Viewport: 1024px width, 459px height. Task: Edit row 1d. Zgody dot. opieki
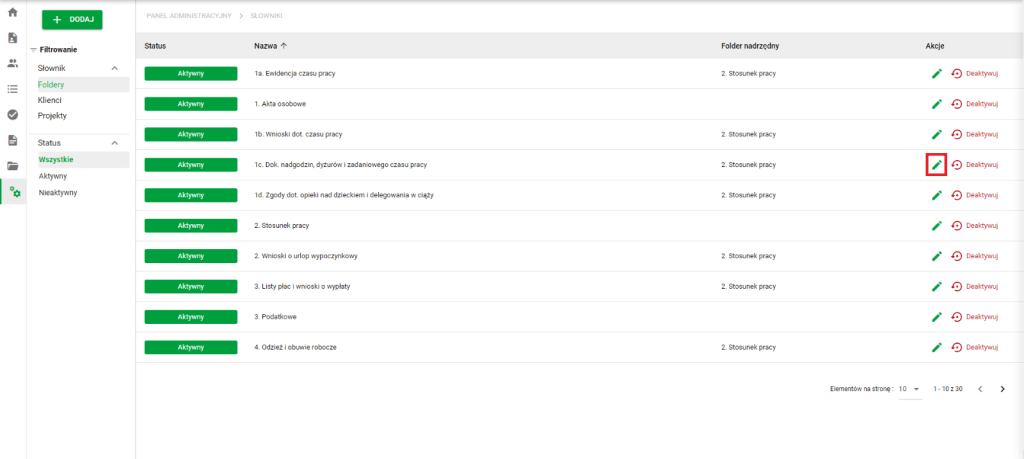(936, 195)
